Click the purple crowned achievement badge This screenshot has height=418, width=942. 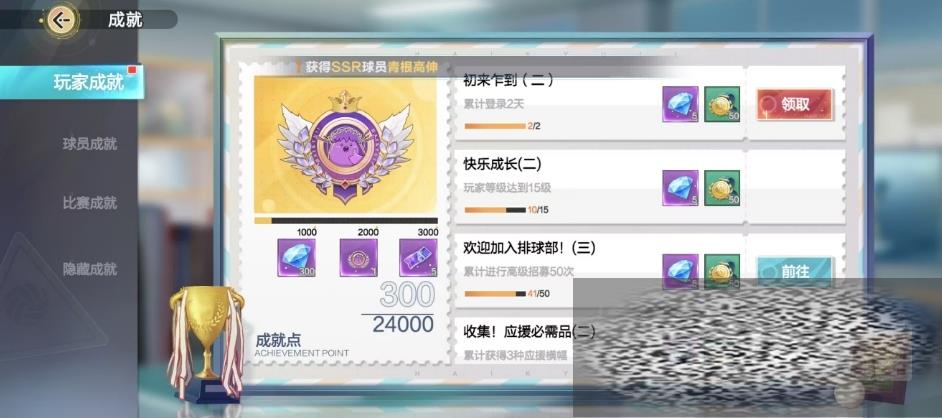coord(345,146)
